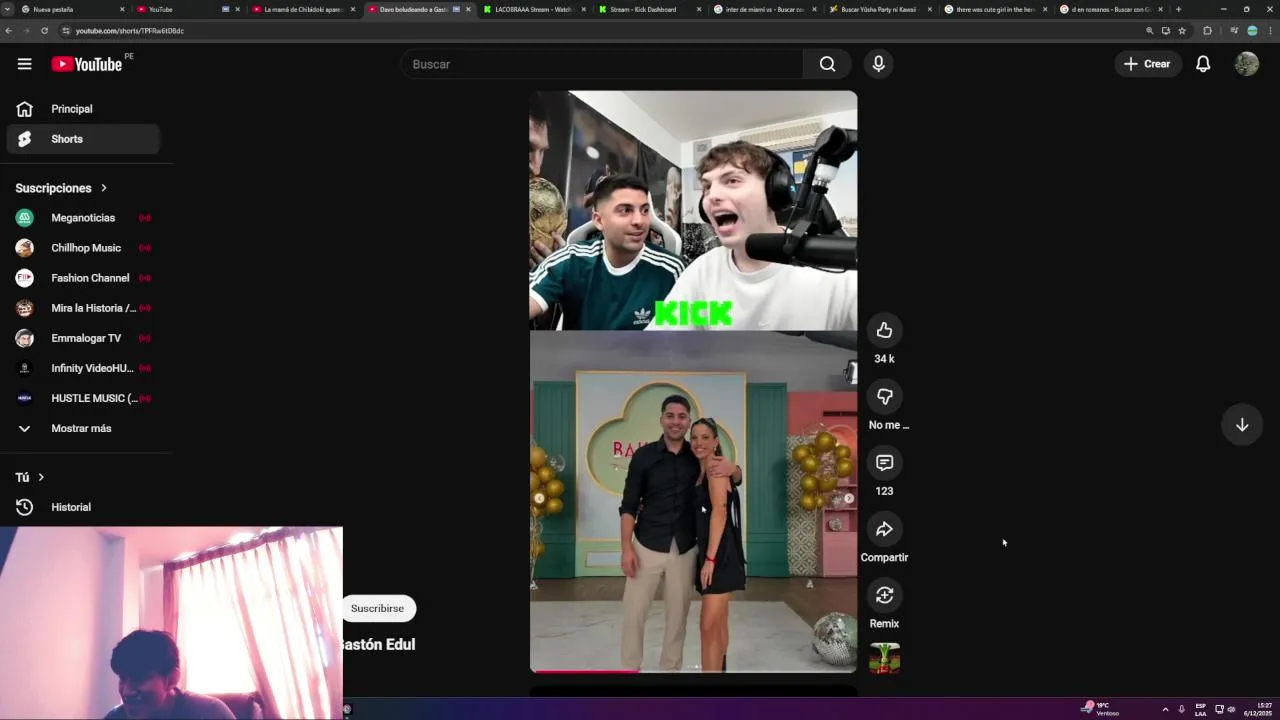Expand the Tú section arrow
Screen dimensions: 1280x720
41,477
